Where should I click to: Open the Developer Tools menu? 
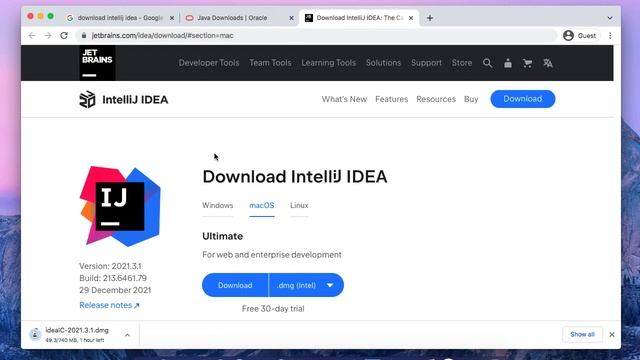[x=209, y=63]
